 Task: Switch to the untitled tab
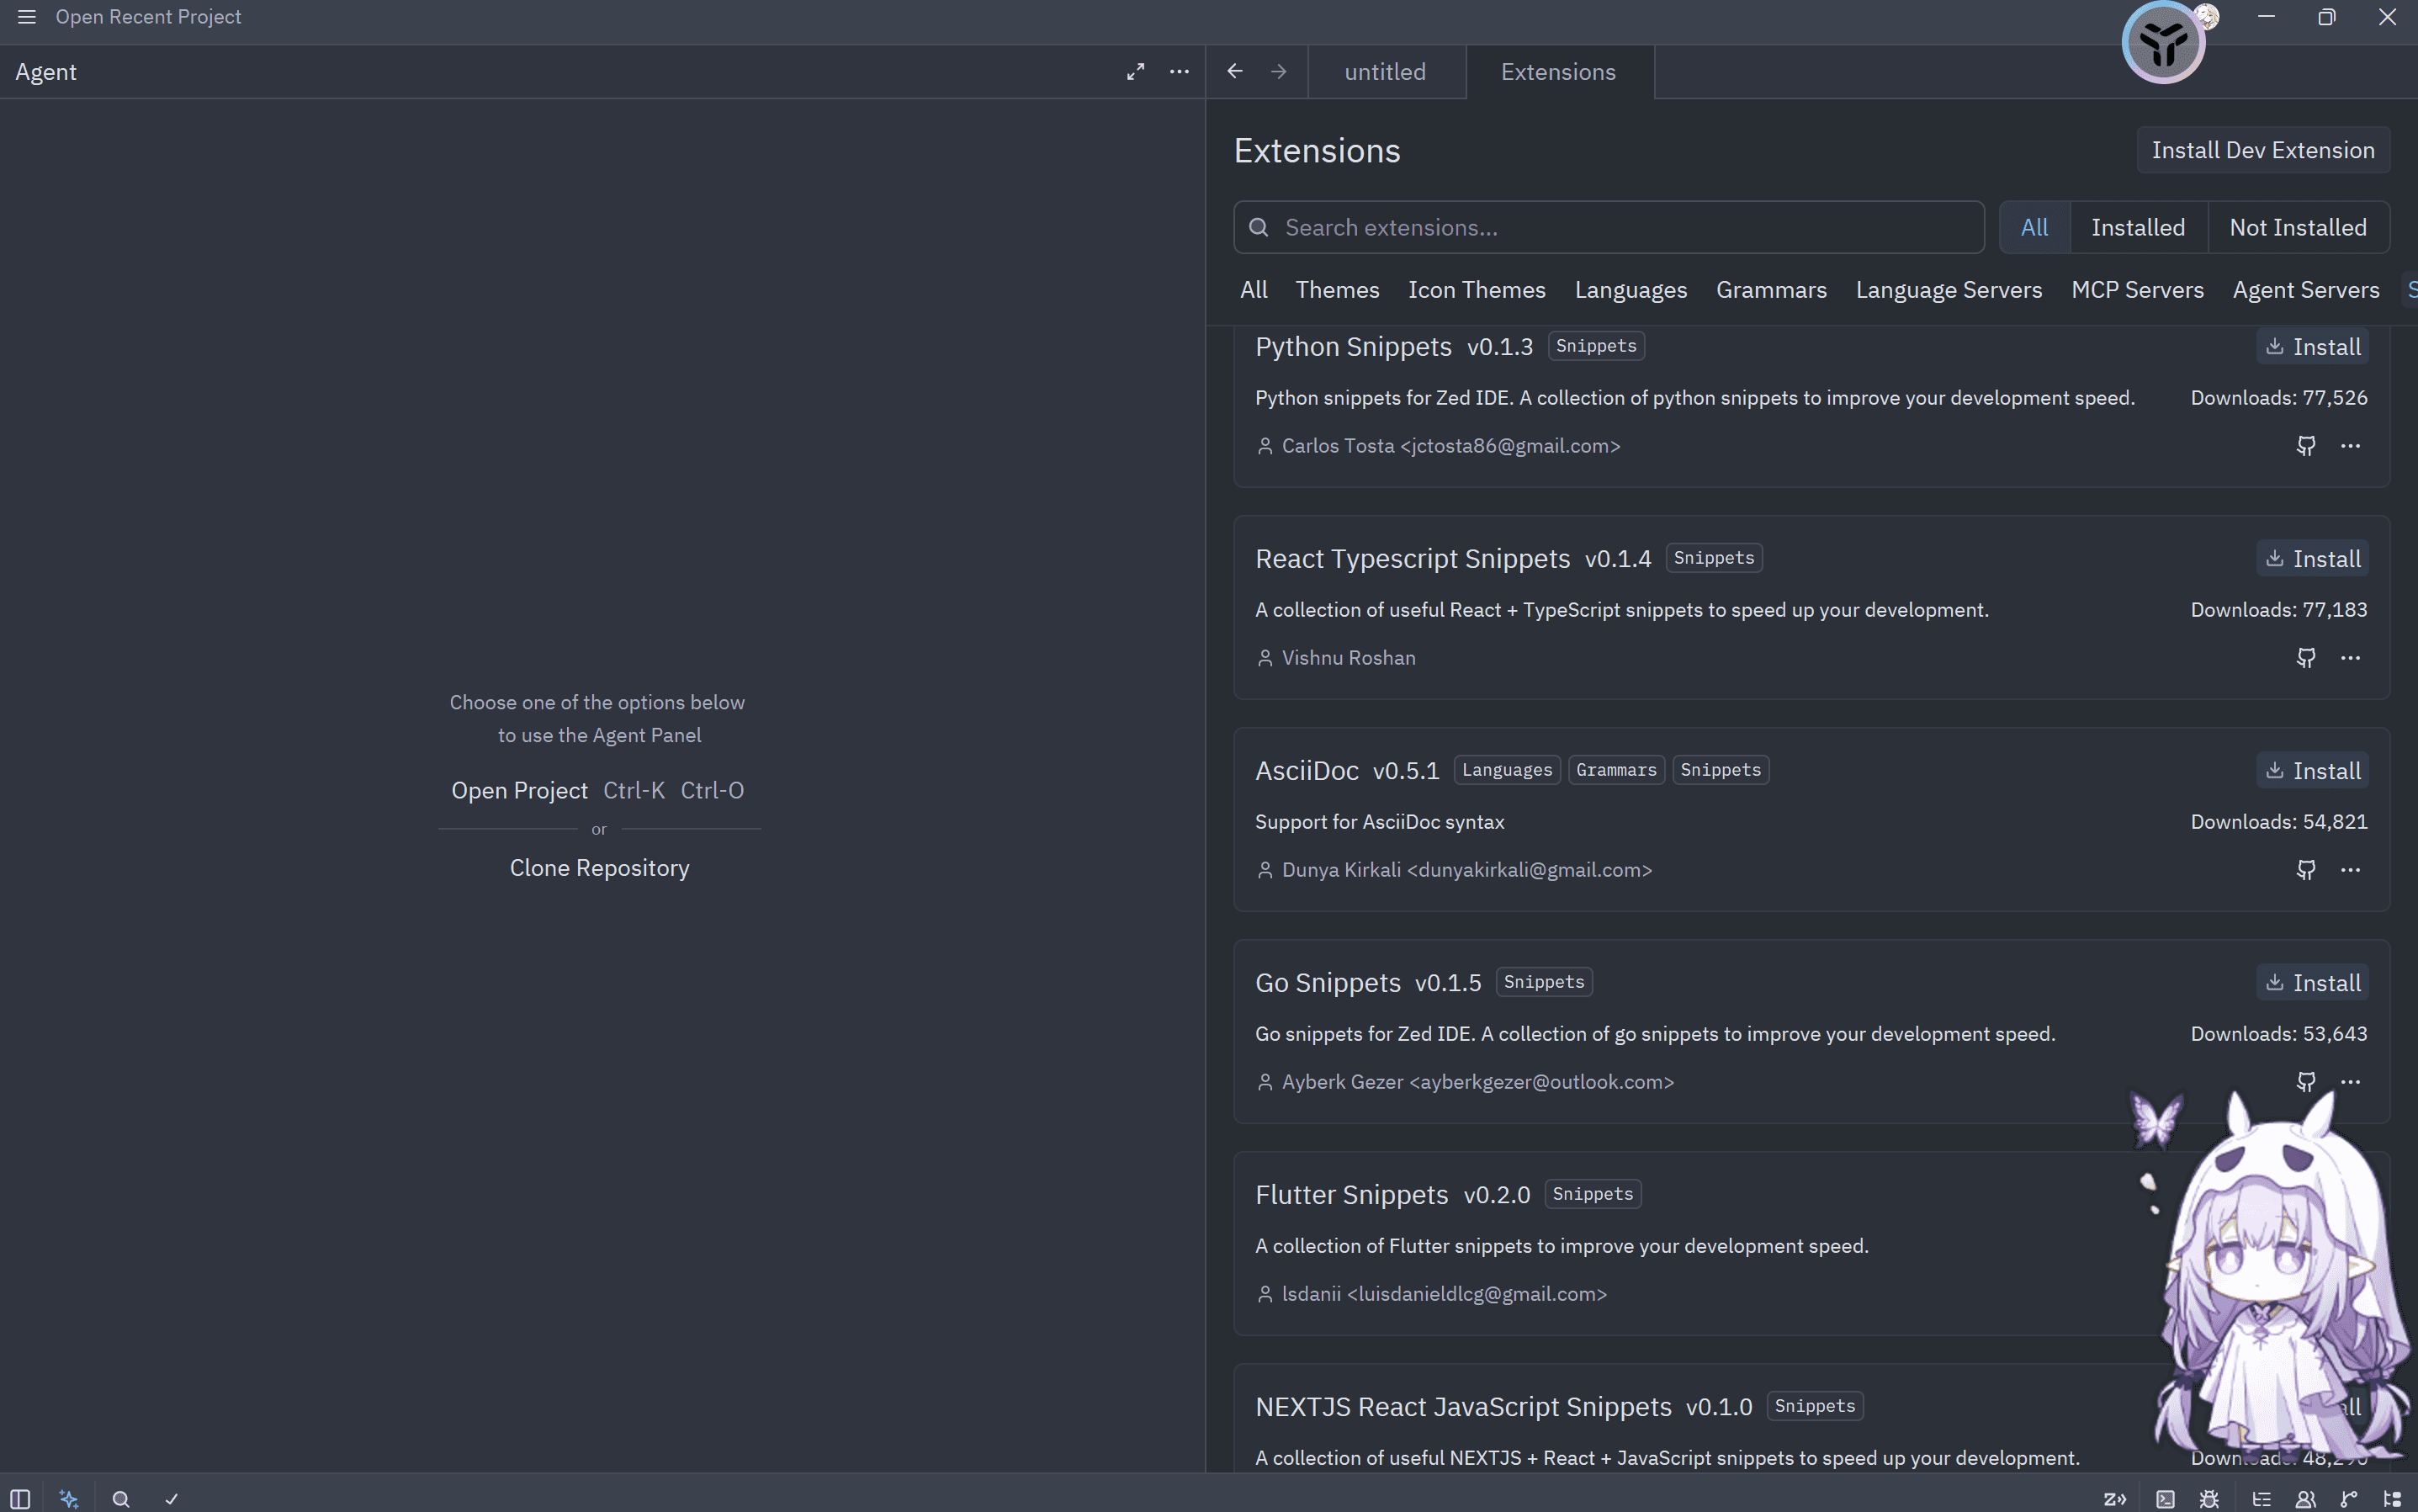click(x=1385, y=72)
